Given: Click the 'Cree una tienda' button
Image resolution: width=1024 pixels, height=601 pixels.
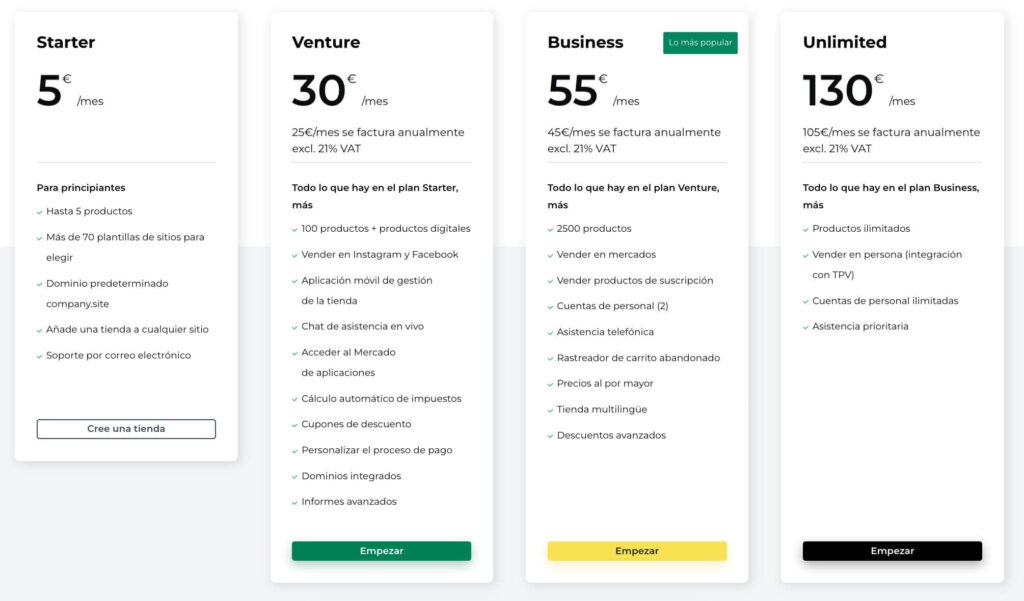Looking at the screenshot, I should [126, 429].
